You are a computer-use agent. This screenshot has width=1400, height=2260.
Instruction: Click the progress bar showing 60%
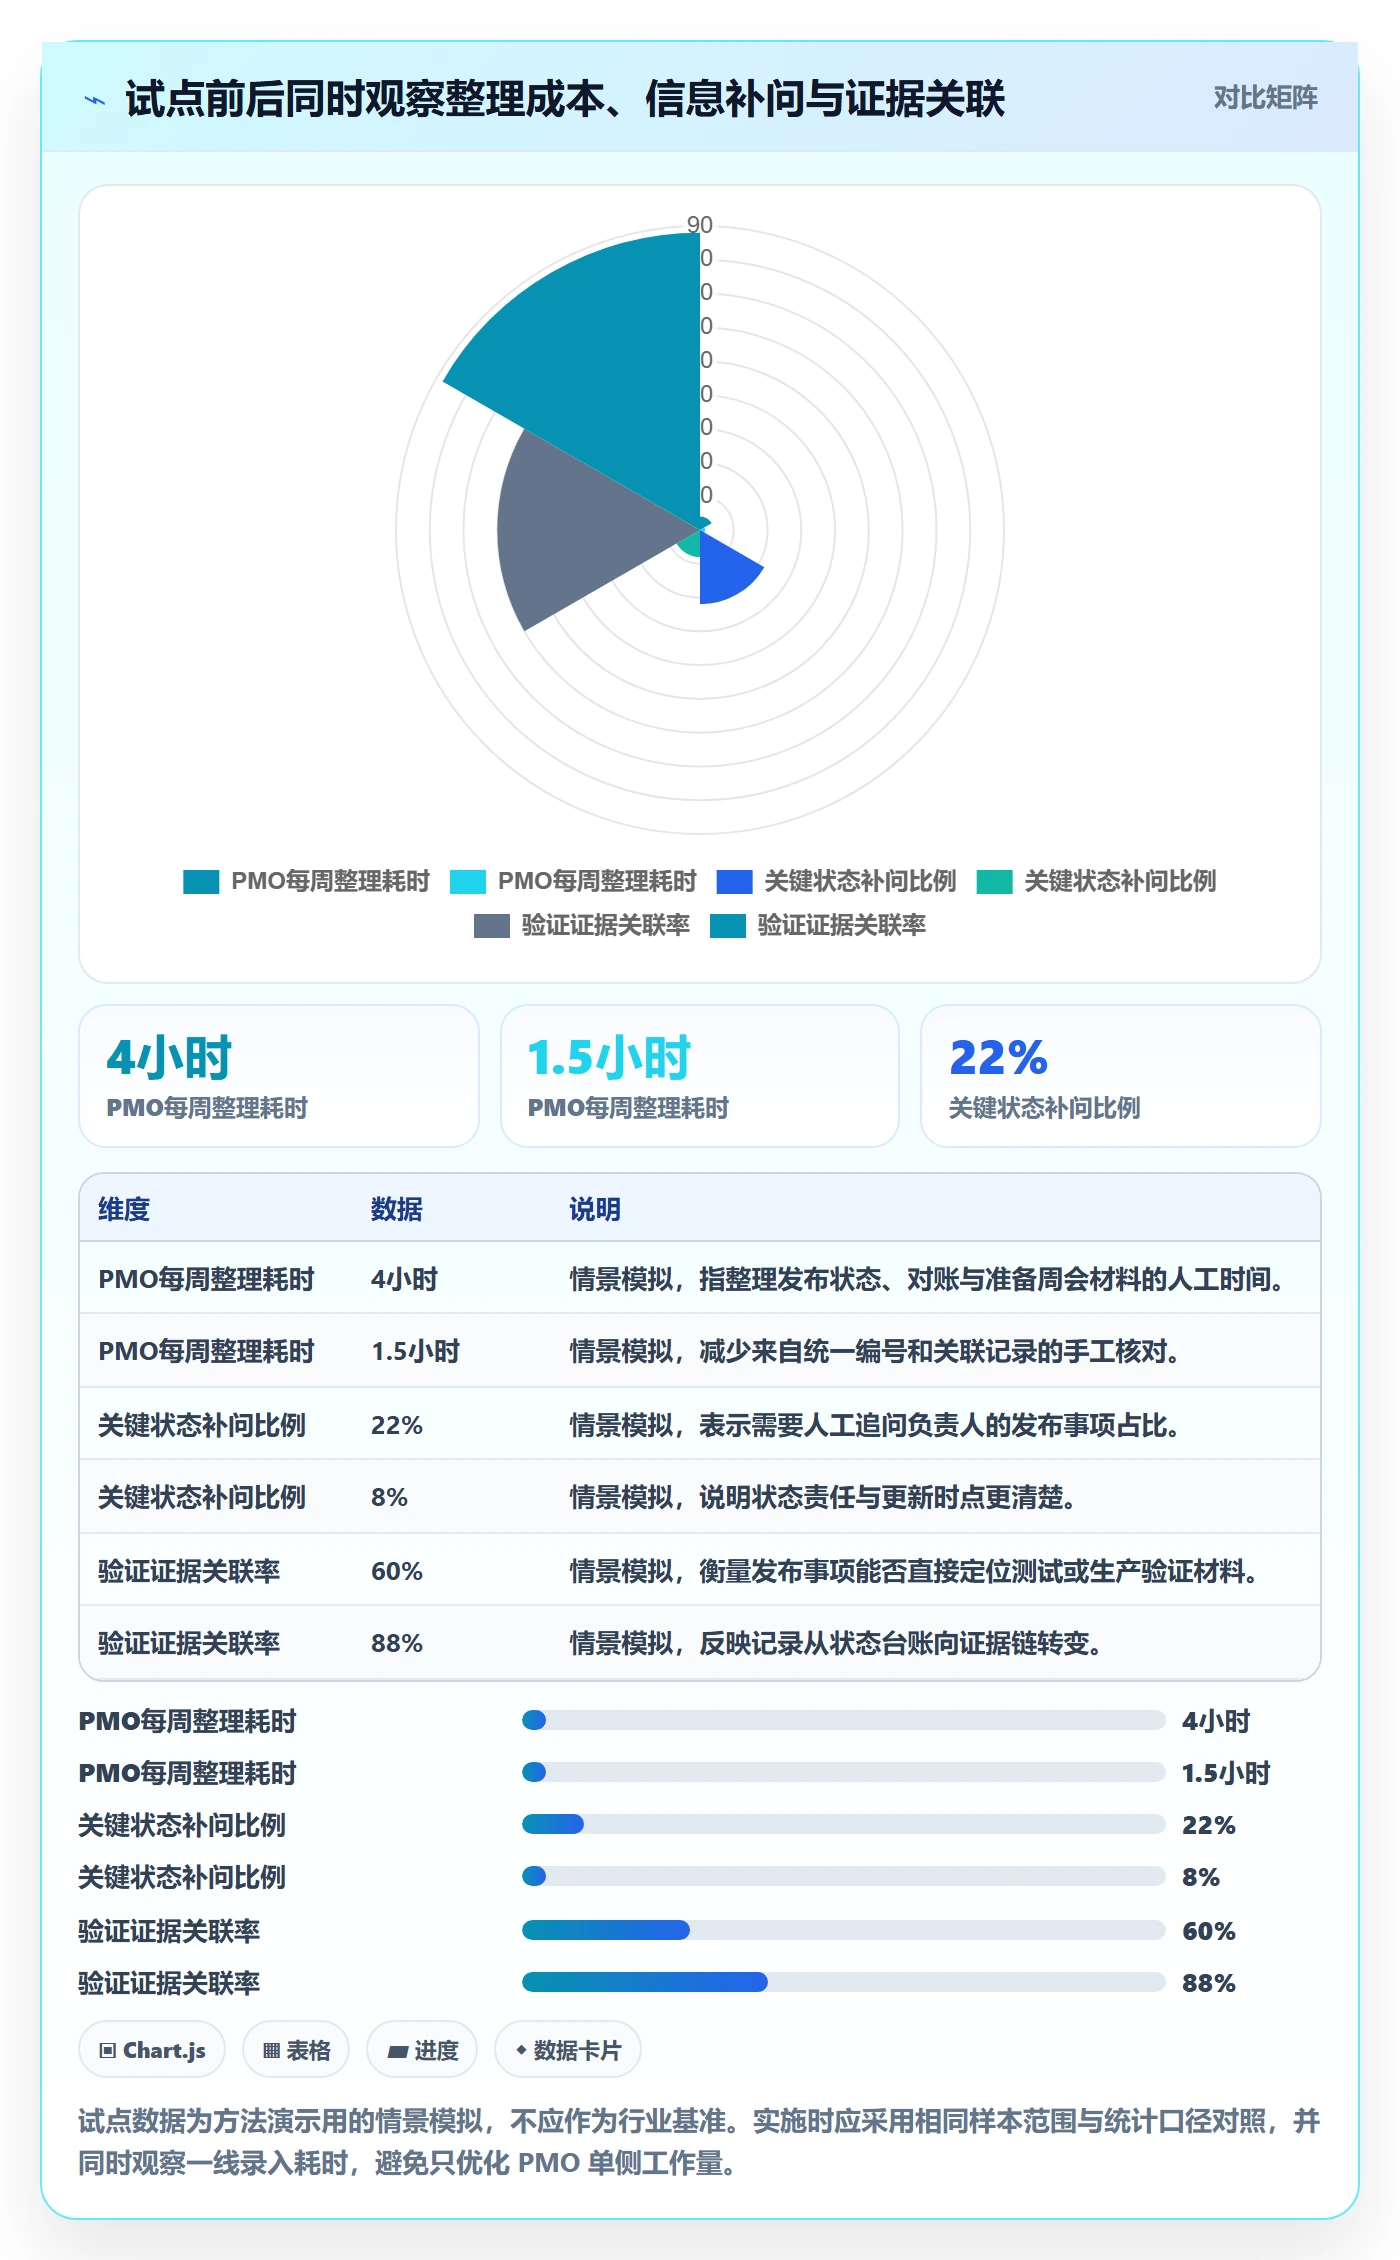[843, 1930]
